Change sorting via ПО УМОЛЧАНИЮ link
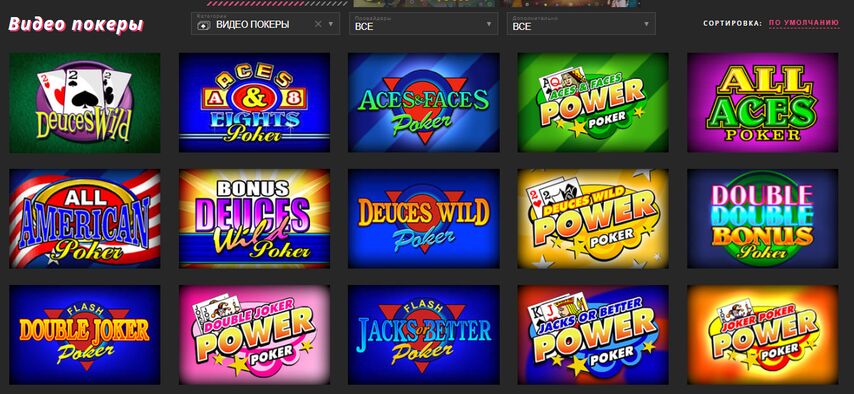 click(803, 23)
